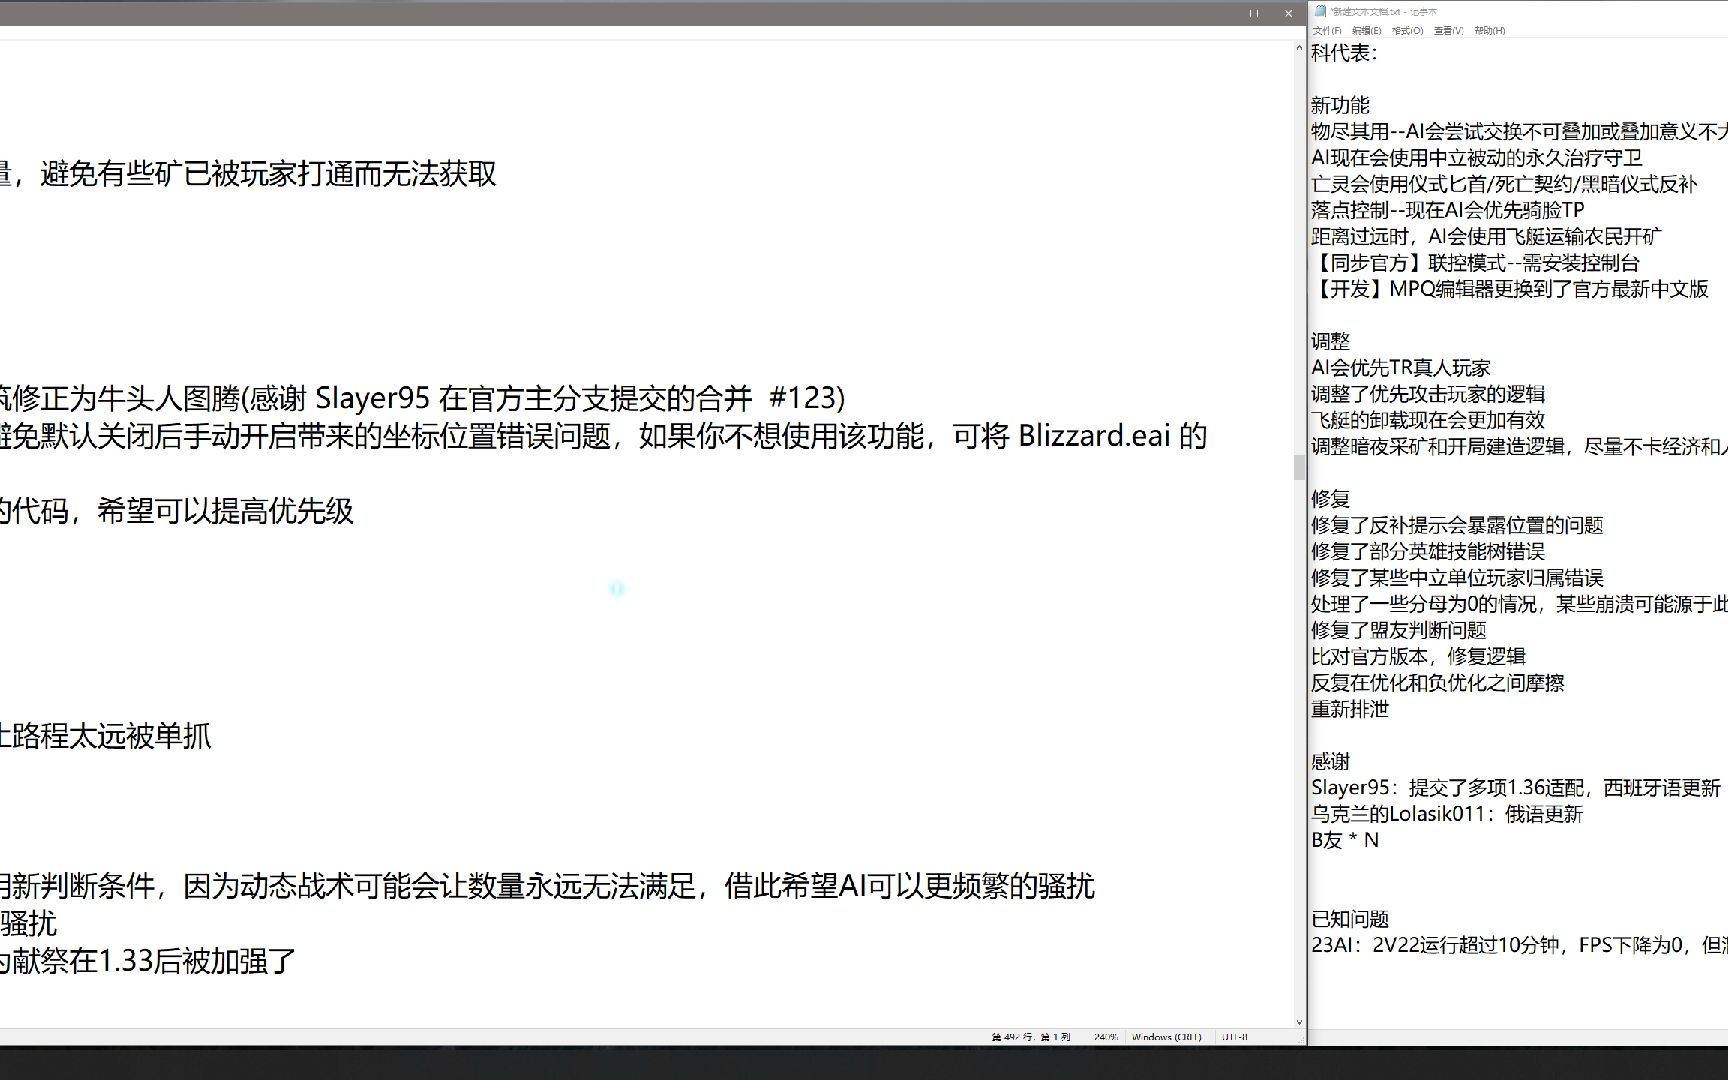Click the 修复 heading in Notepad
The image size is (1728, 1080).
point(1330,498)
